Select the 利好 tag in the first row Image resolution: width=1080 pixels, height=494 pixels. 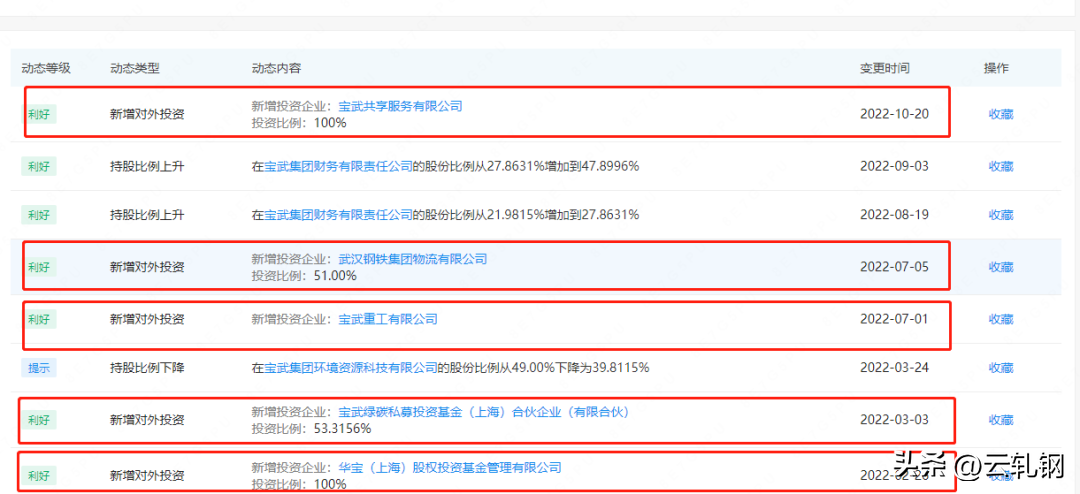(39, 114)
